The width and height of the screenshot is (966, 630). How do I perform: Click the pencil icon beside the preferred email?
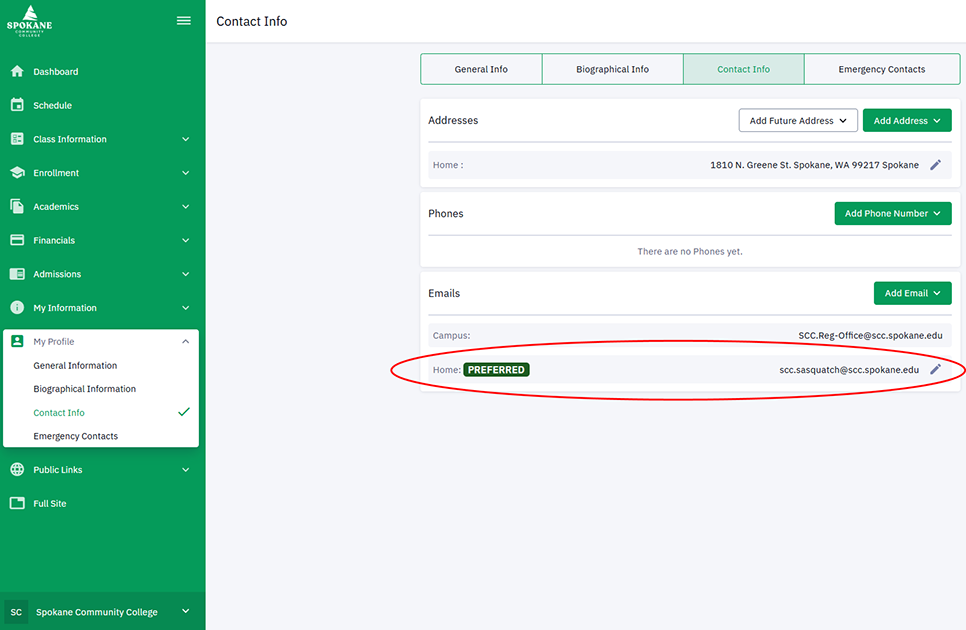point(935,369)
